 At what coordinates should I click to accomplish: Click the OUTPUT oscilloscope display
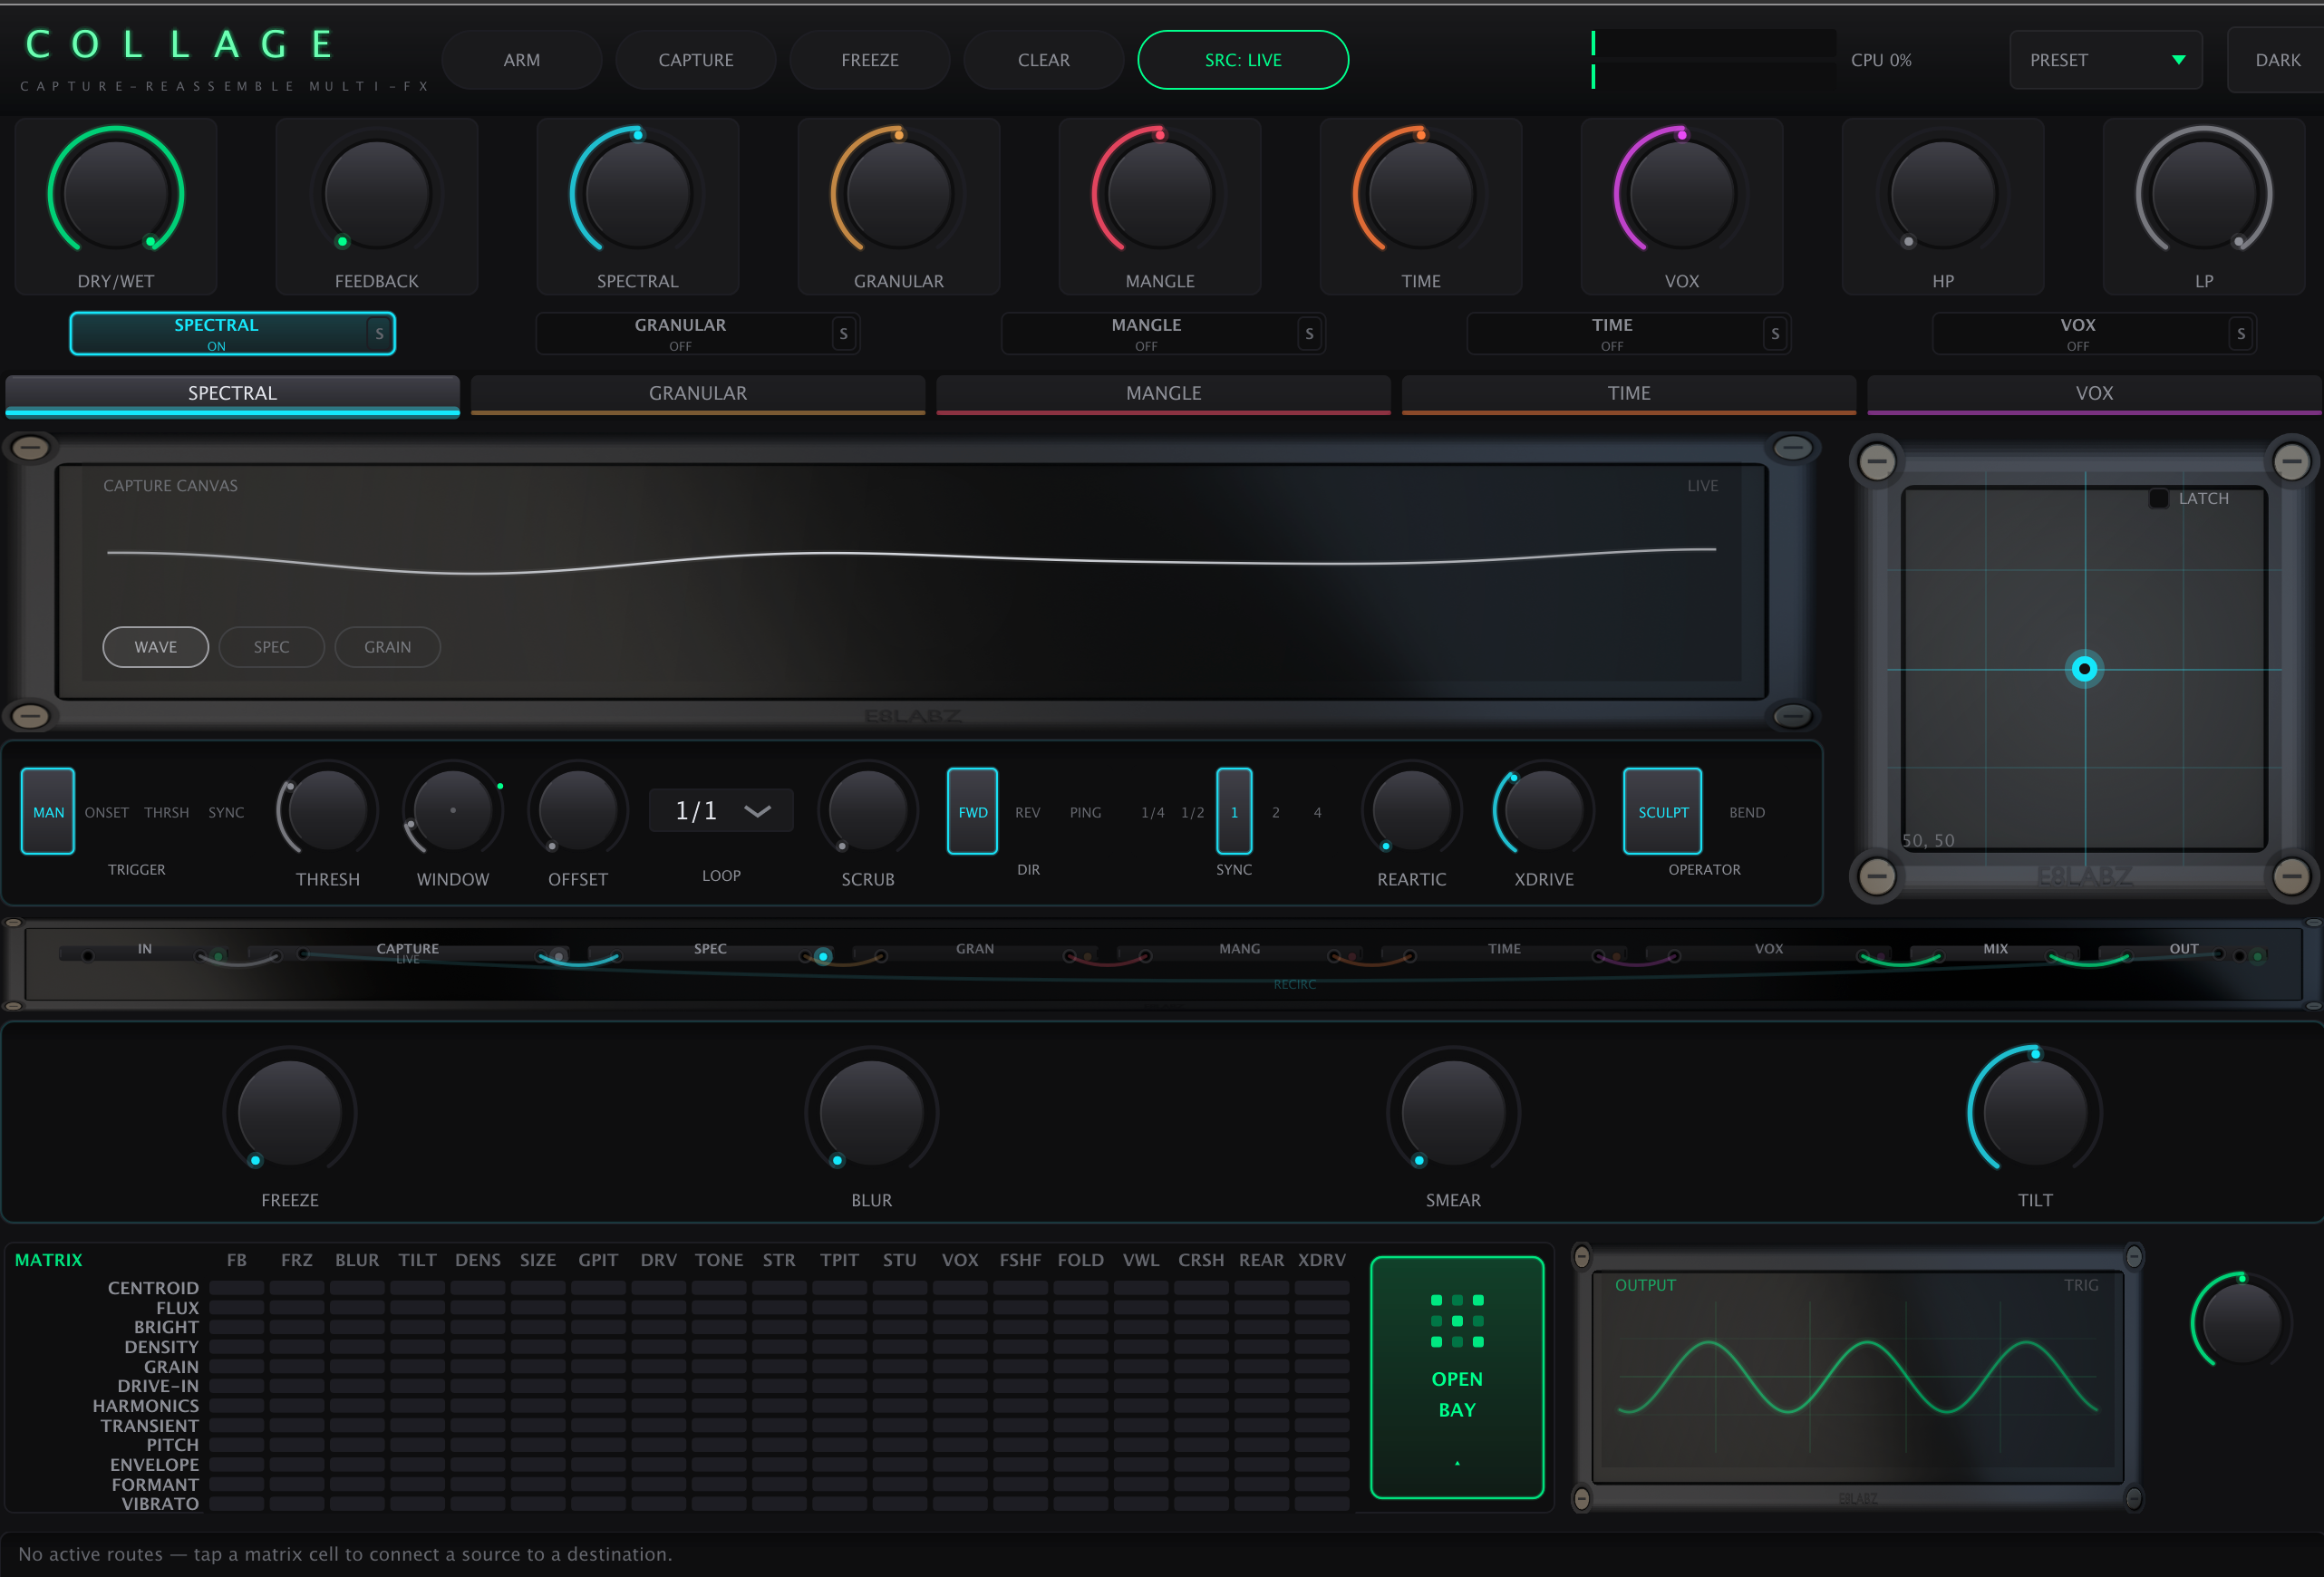[1857, 1377]
